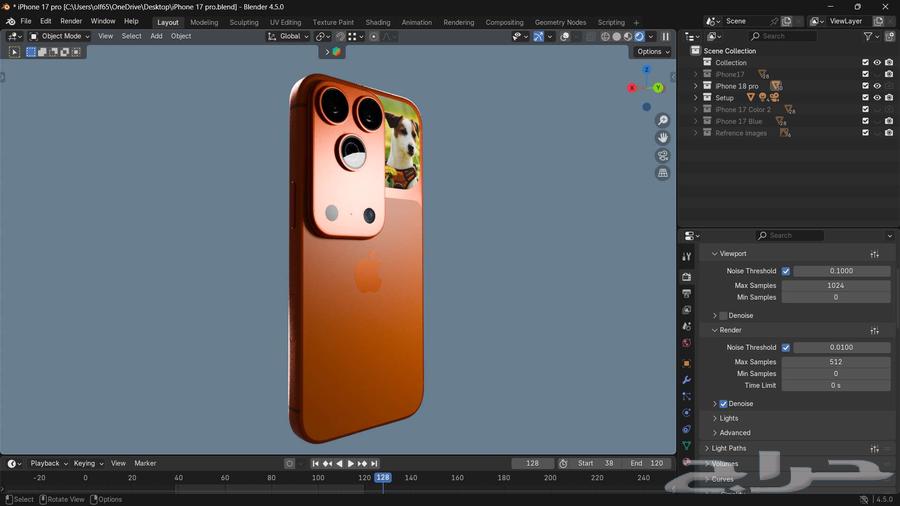The width and height of the screenshot is (900, 506).
Task: Open the Object Constraints properties tab icon
Action: [x=686, y=429]
